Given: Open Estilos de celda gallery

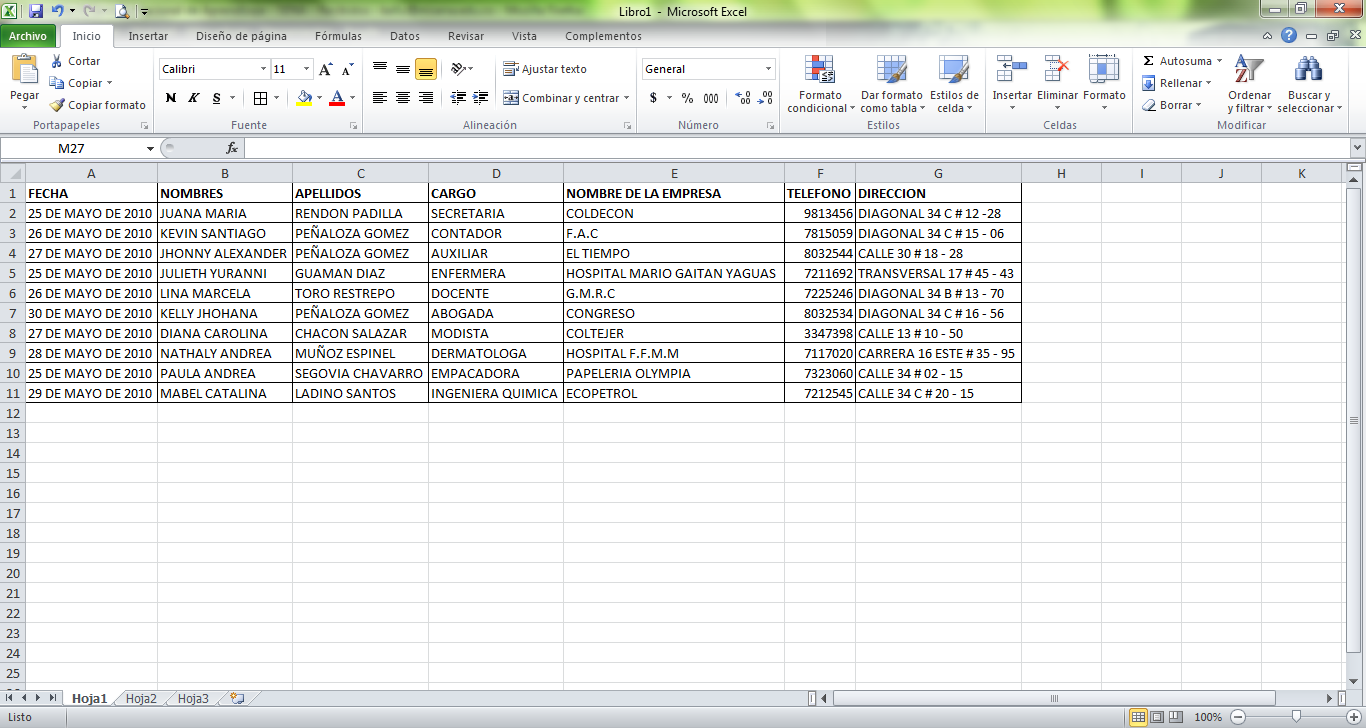Looking at the screenshot, I should coord(954,84).
